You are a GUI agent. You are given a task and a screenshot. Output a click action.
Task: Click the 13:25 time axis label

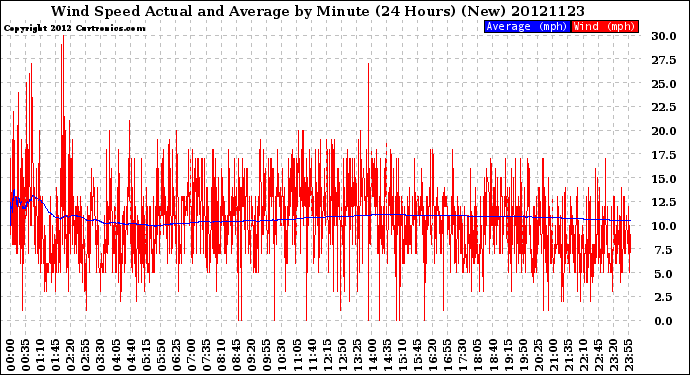pyautogui.click(x=357, y=355)
